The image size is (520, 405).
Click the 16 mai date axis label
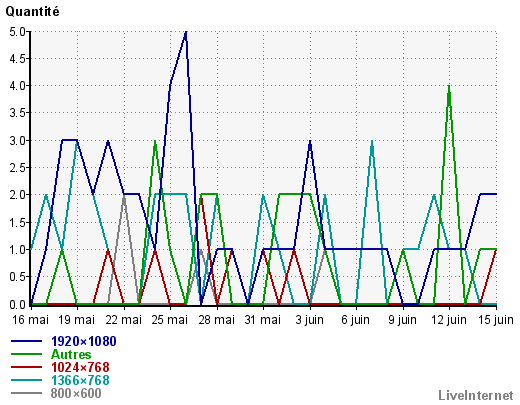(x=30, y=320)
